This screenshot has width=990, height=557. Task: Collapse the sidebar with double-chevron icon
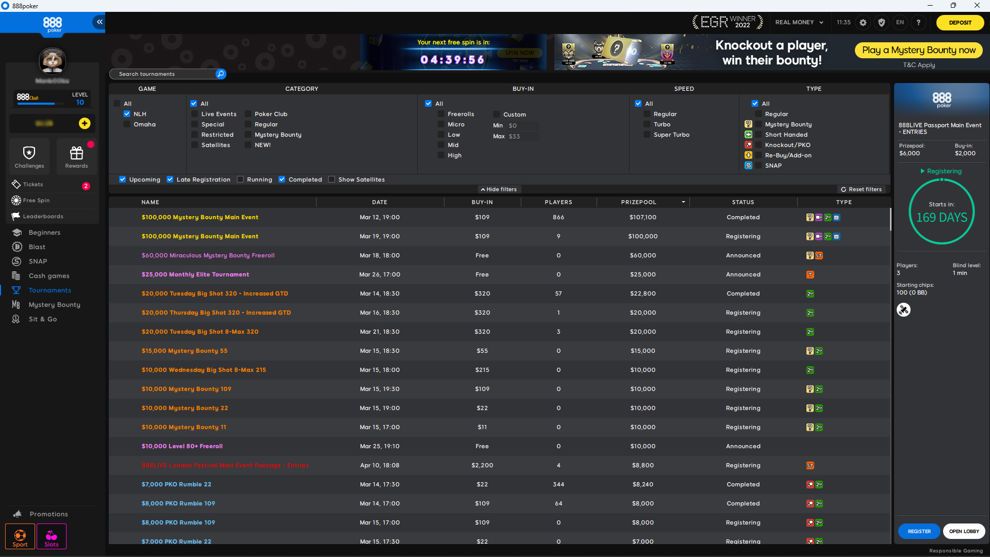[x=99, y=22]
